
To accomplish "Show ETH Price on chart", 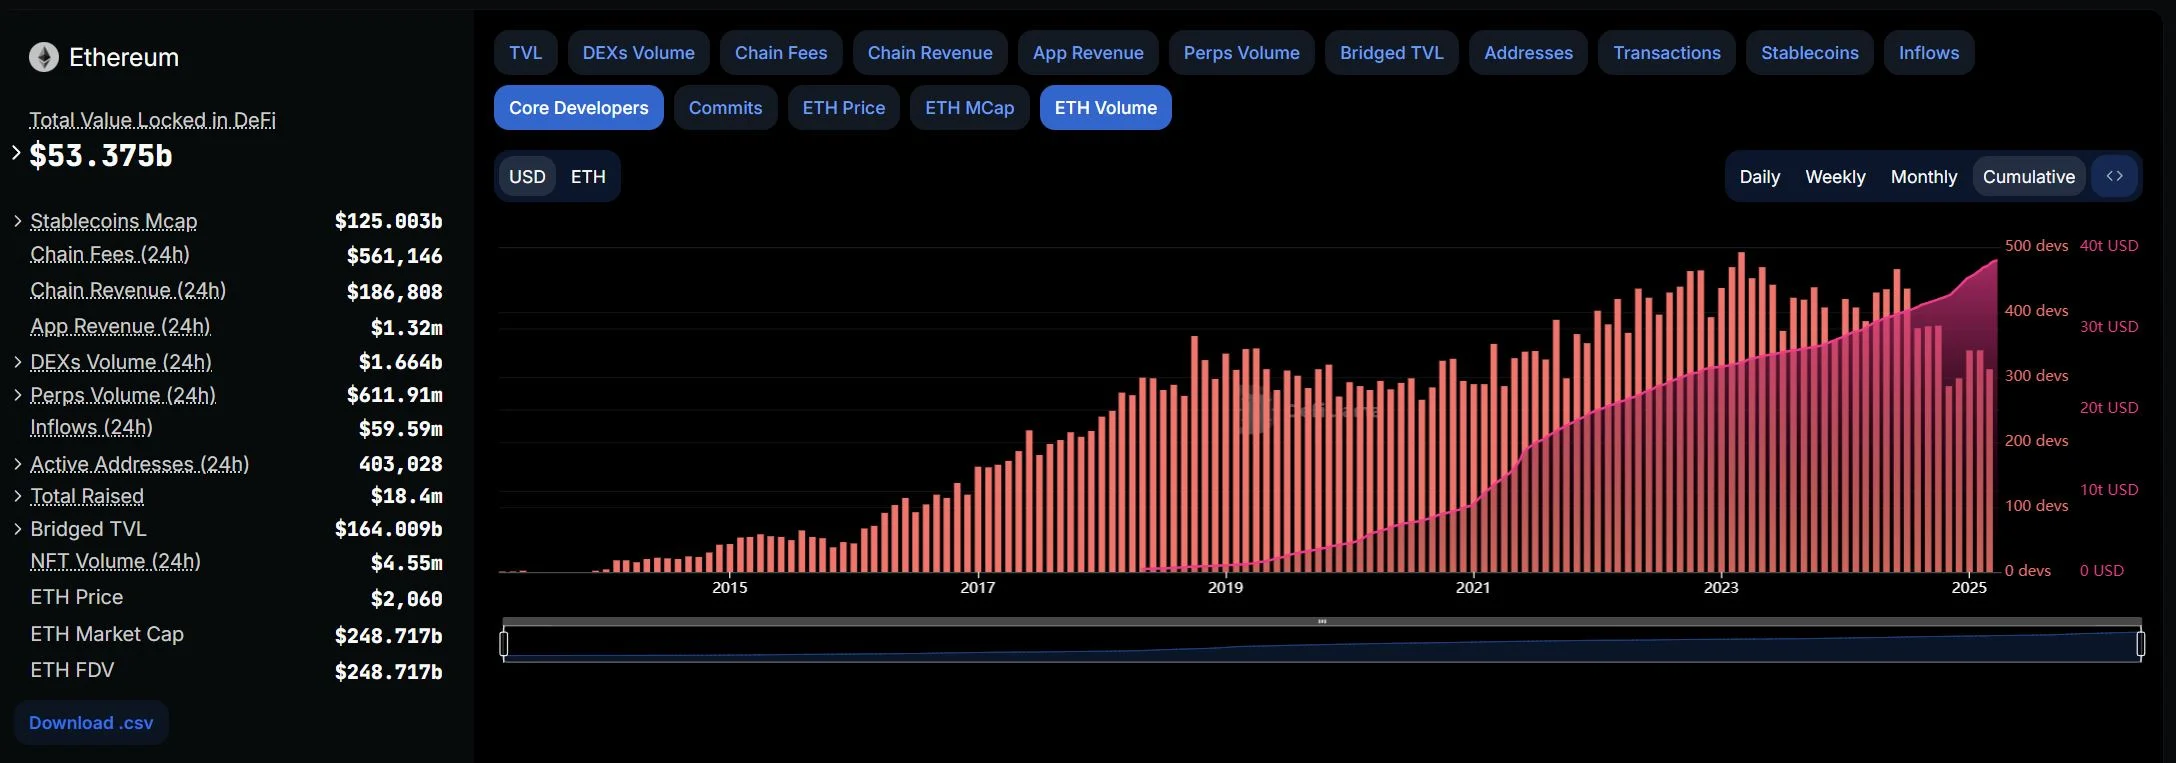I will coord(844,107).
